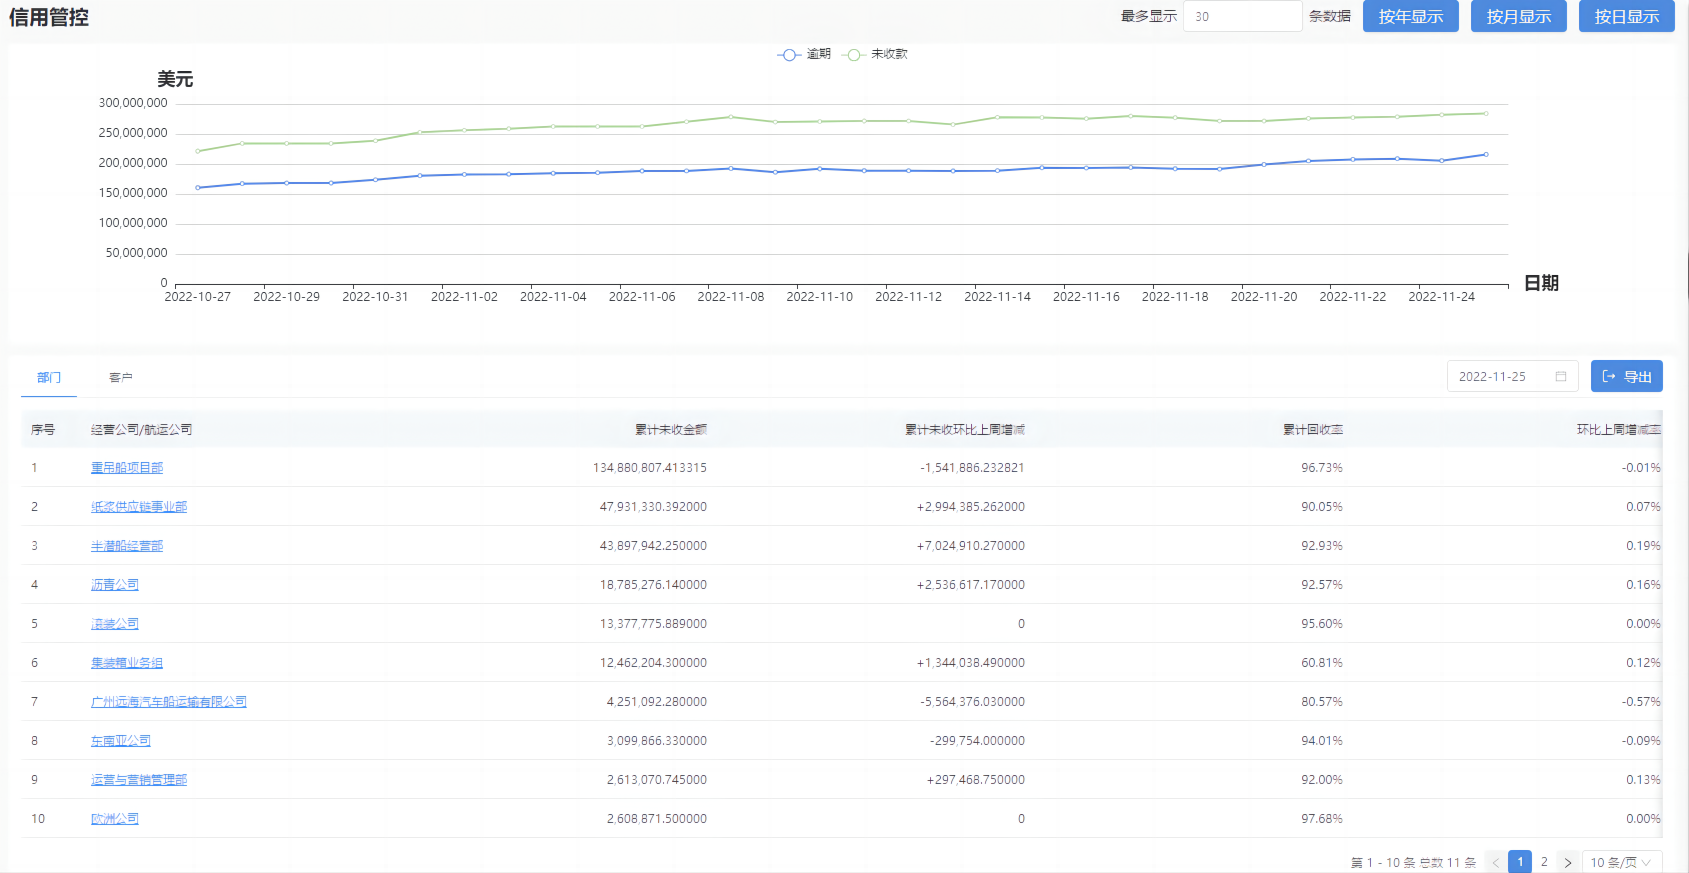Click the value 134,880,807.413315
This screenshot has width=1689, height=873.
pos(650,467)
